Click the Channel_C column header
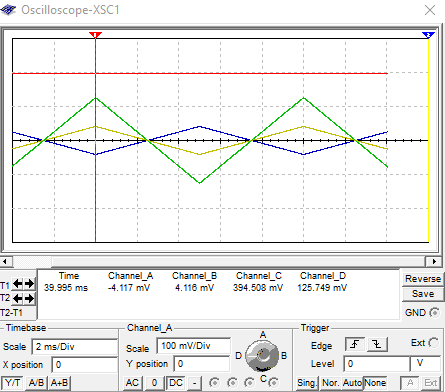Viewport: 445px width, 392px height. [x=259, y=276]
